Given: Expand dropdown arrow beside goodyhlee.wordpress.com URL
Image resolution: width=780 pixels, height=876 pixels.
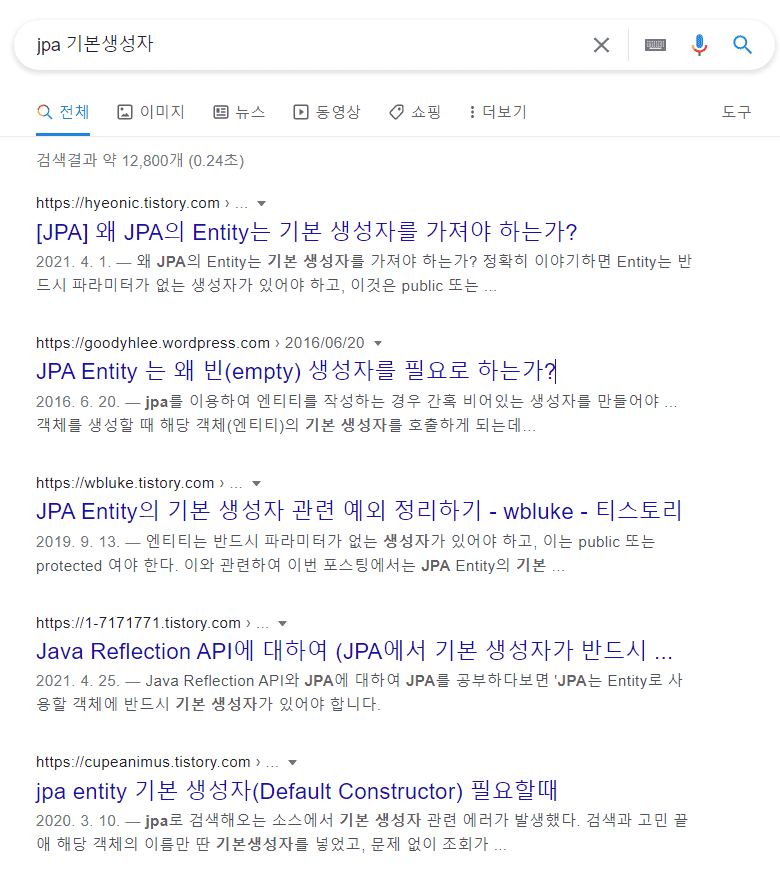Looking at the screenshot, I should tap(378, 343).
